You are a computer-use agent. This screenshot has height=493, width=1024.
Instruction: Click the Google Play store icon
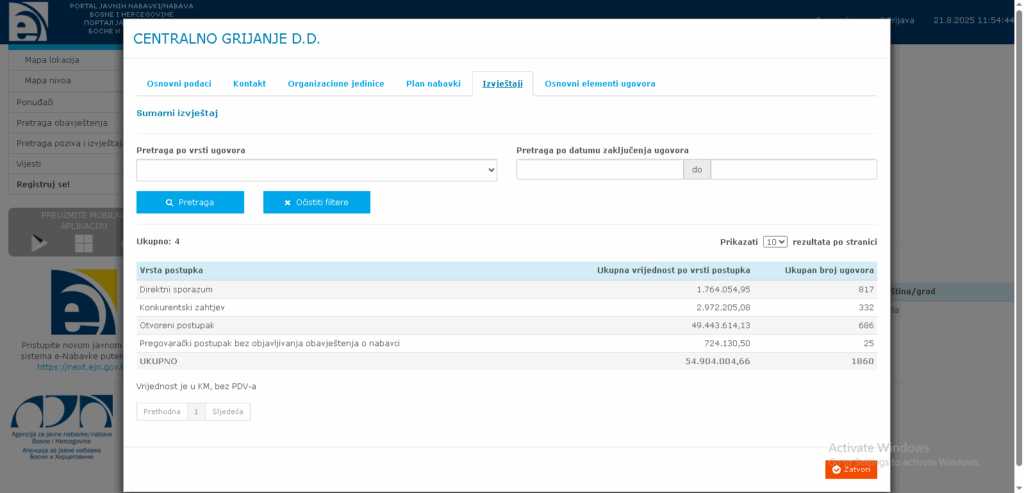click(x=39, y=242)
